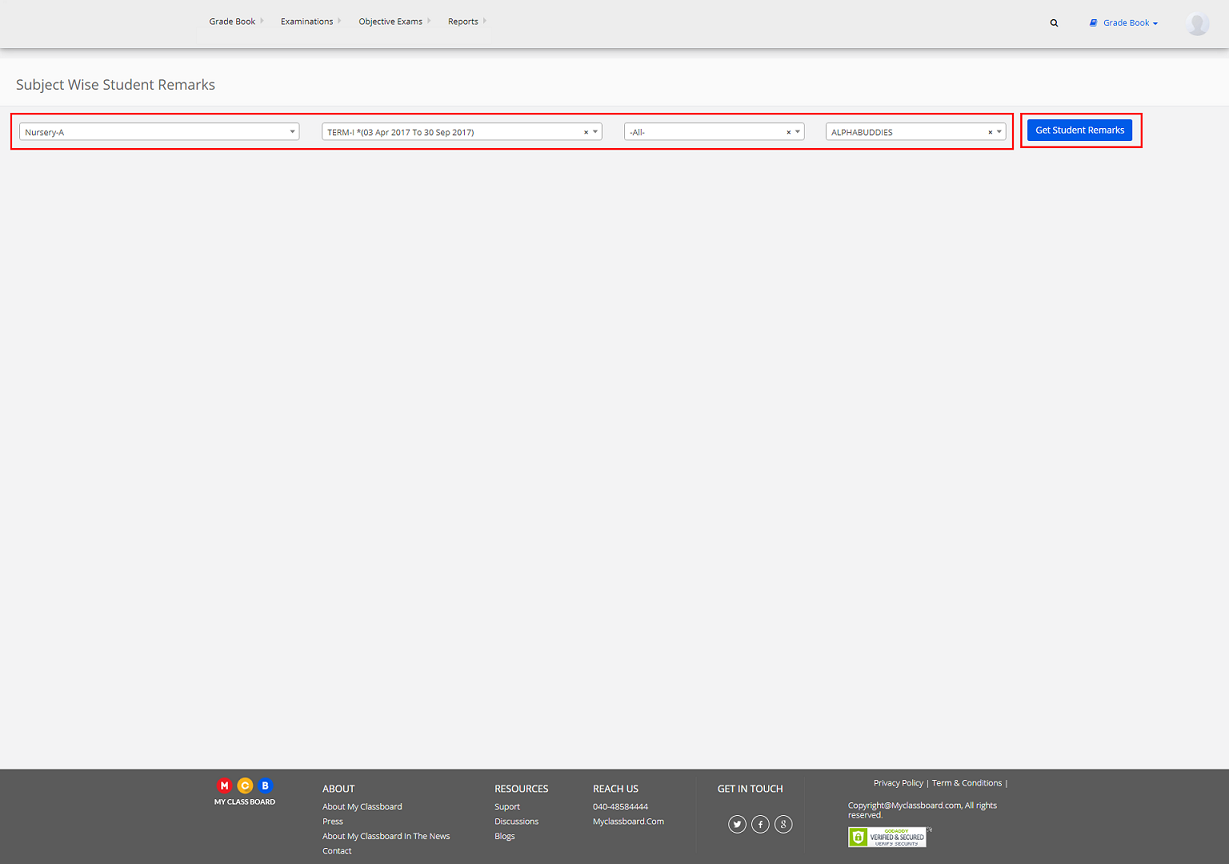The height and width of the screenshot is (864, 1229).
Task: Open the -All- dropdown
Action: coord(714,132)
